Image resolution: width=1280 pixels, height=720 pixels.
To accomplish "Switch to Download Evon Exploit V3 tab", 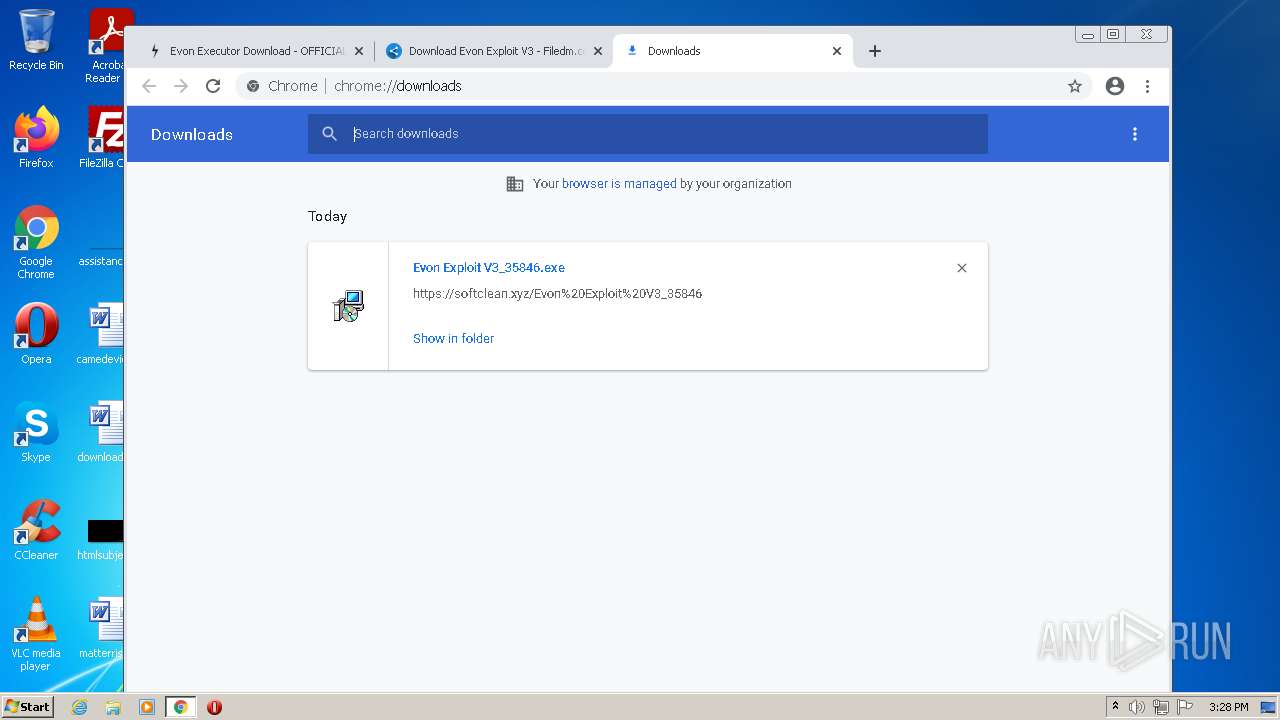I will pos(496,51).
